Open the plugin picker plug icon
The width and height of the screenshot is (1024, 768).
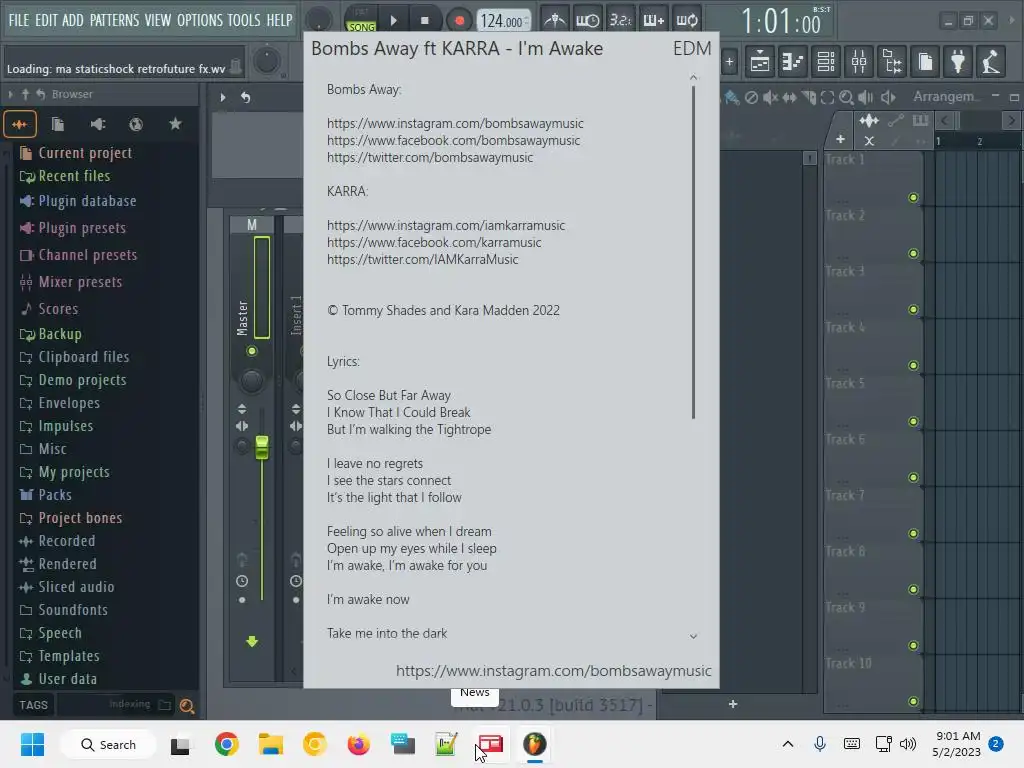[958, 62]
